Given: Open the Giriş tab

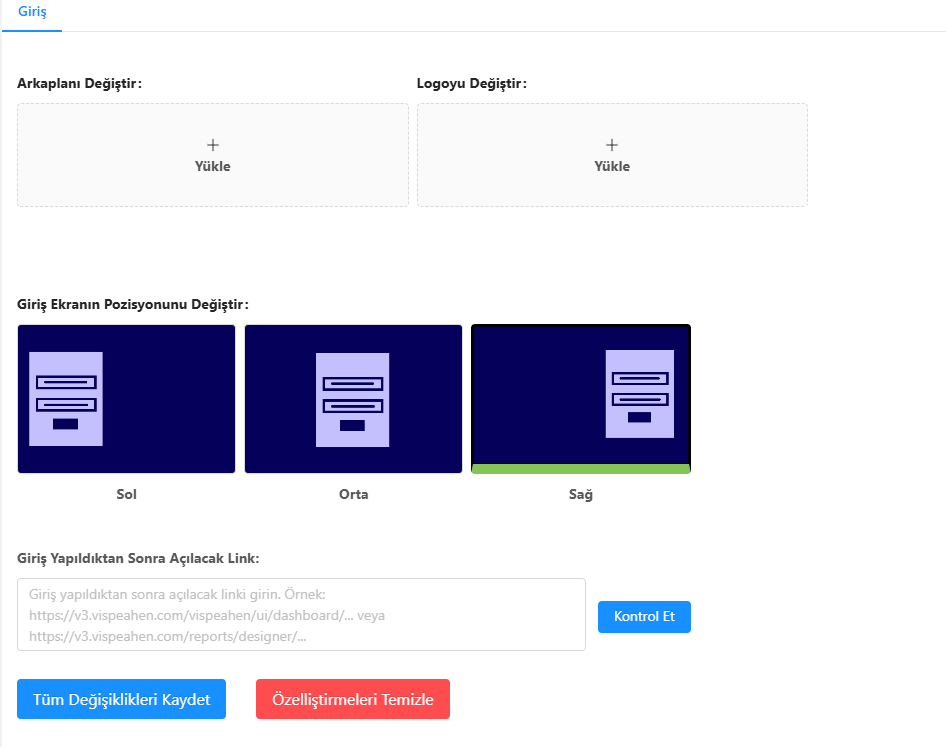Looking at the screenshot, I should click(x=32, y=13).
